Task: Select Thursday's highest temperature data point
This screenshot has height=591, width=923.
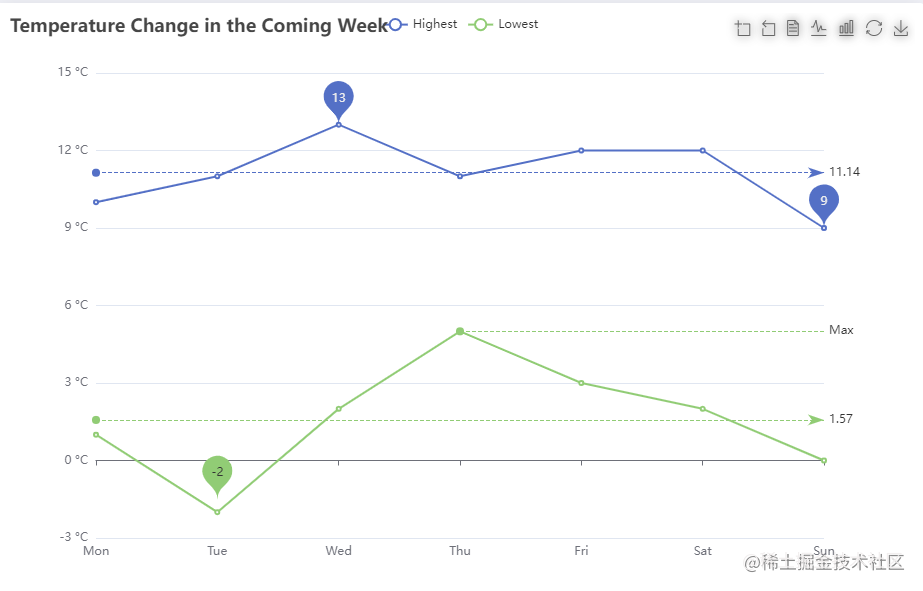Action: (x=460, y=175)
